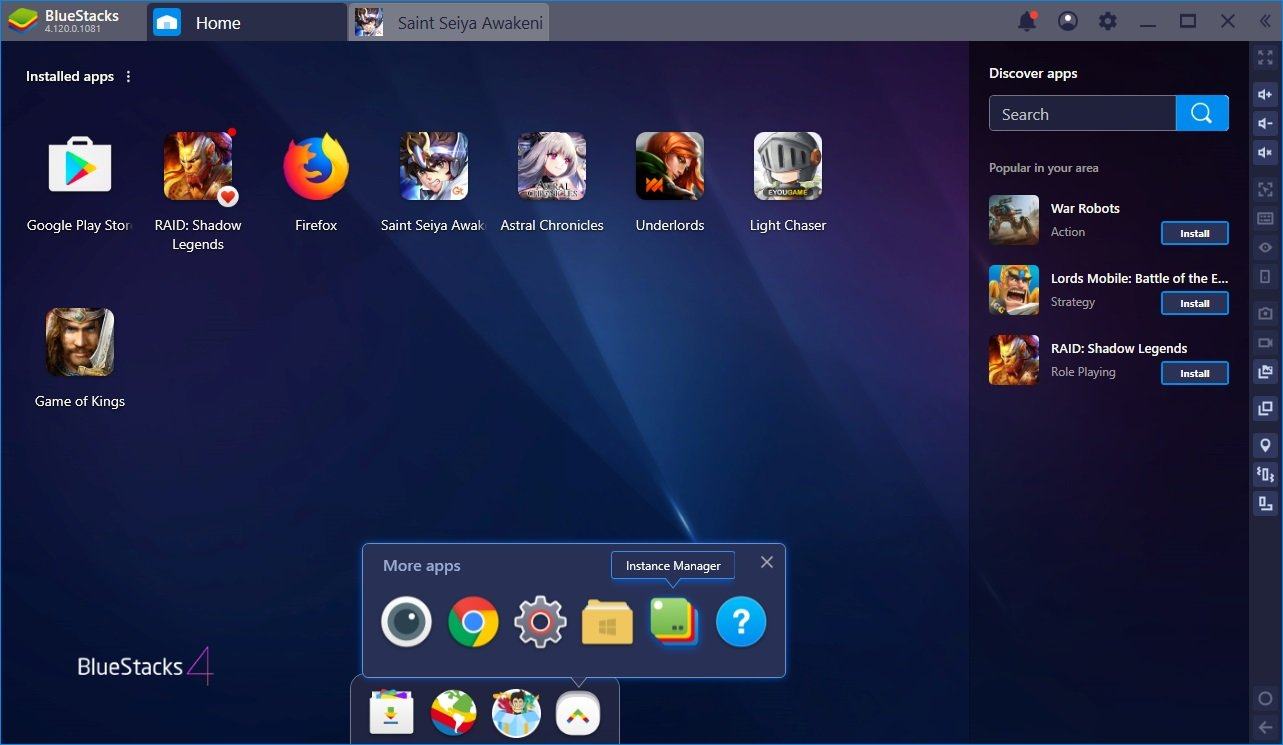
Task: Open the Firefox app
Action: [316, 166]
